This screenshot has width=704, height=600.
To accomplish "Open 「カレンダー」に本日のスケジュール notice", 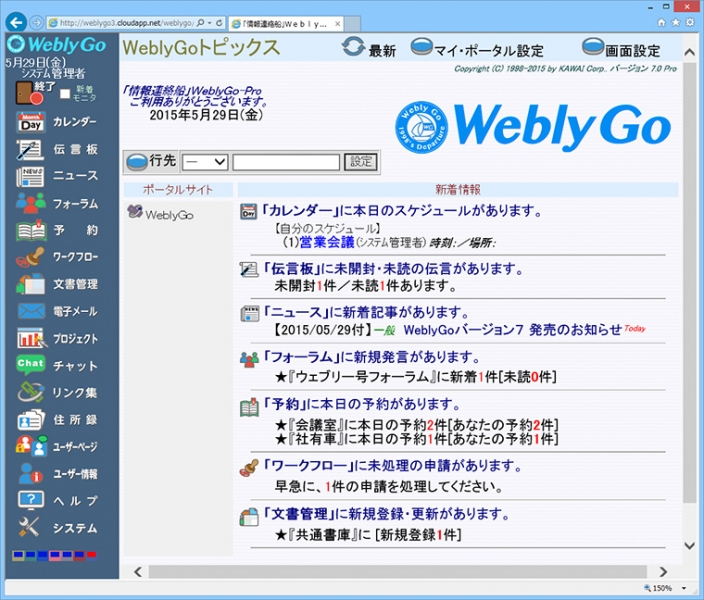I will point(401,210).
